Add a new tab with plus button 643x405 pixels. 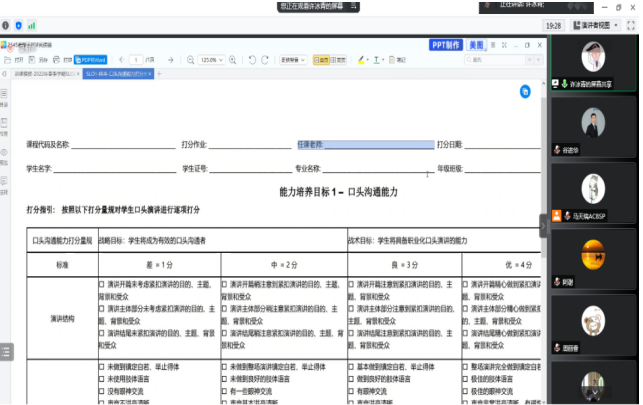pyautogui.click(x=159, y=74)
